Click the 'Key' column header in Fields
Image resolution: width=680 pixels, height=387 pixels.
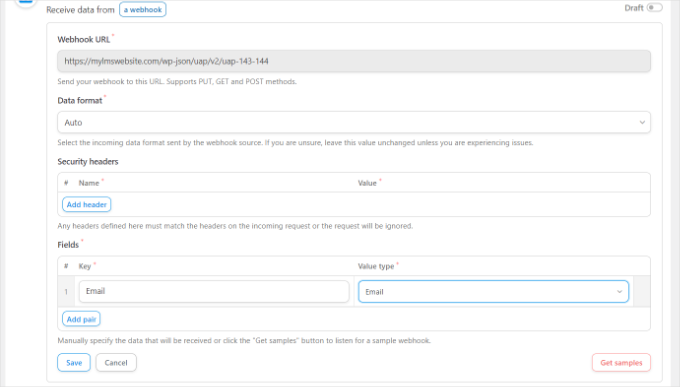85,266
